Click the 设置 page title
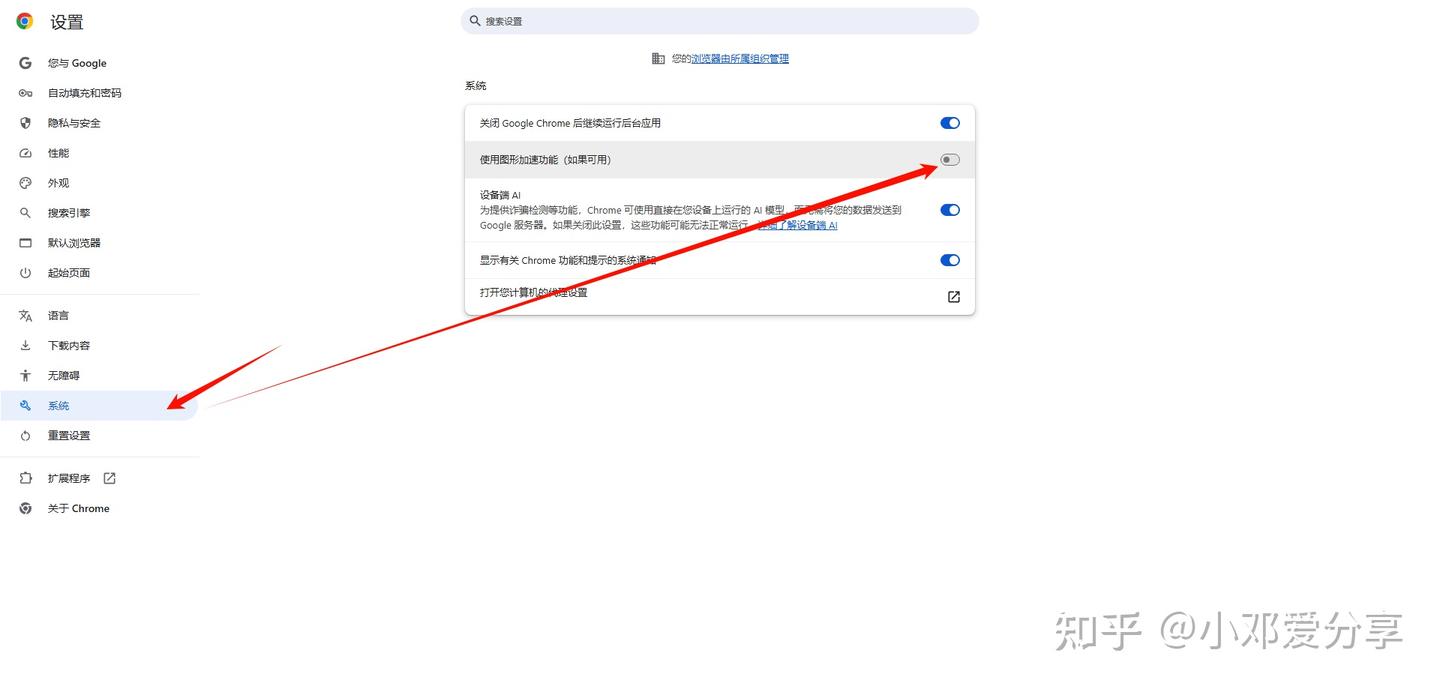The width and height of the screenshot is (1440, 689). click(67, 22)
